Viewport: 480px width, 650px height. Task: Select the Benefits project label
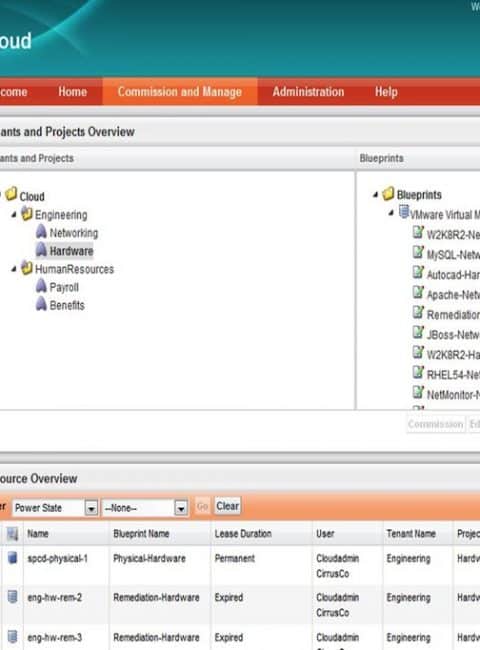(x=67, y=306)
